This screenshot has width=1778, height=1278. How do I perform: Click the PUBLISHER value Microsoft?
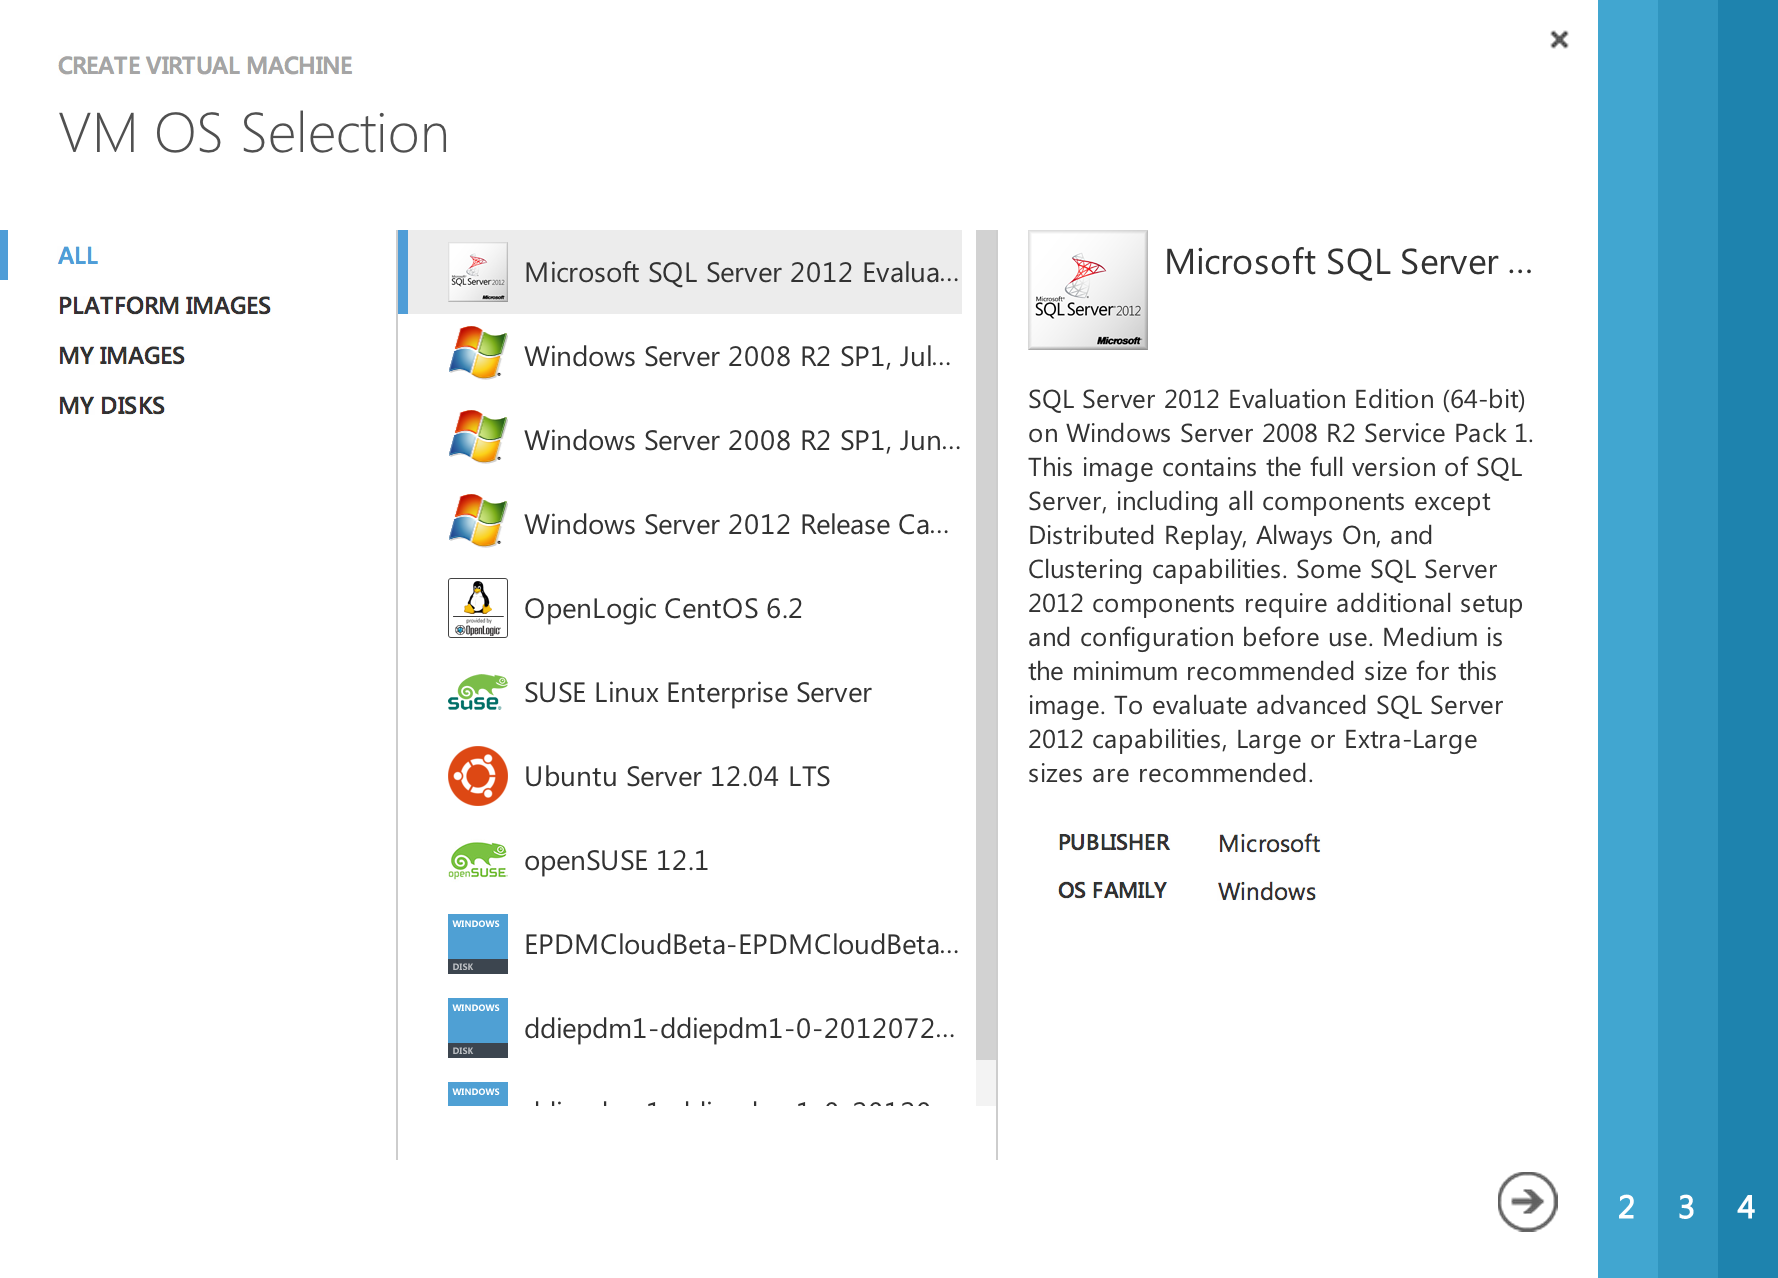pos(1269,844)
